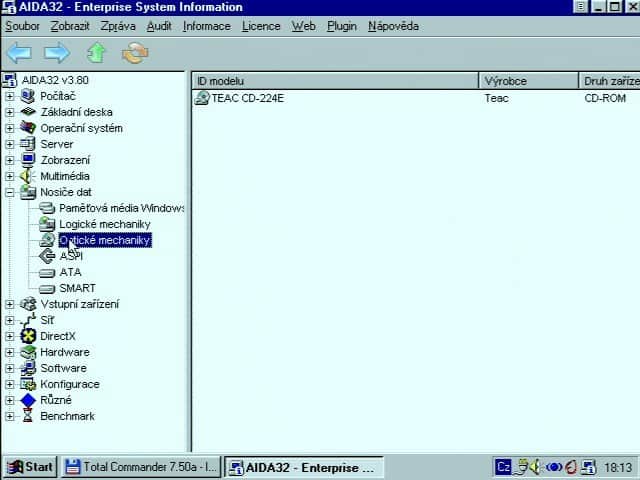The image size is (640, 480).
Task: Click the Výrobce column header
Action: click(x=529, y=81)
